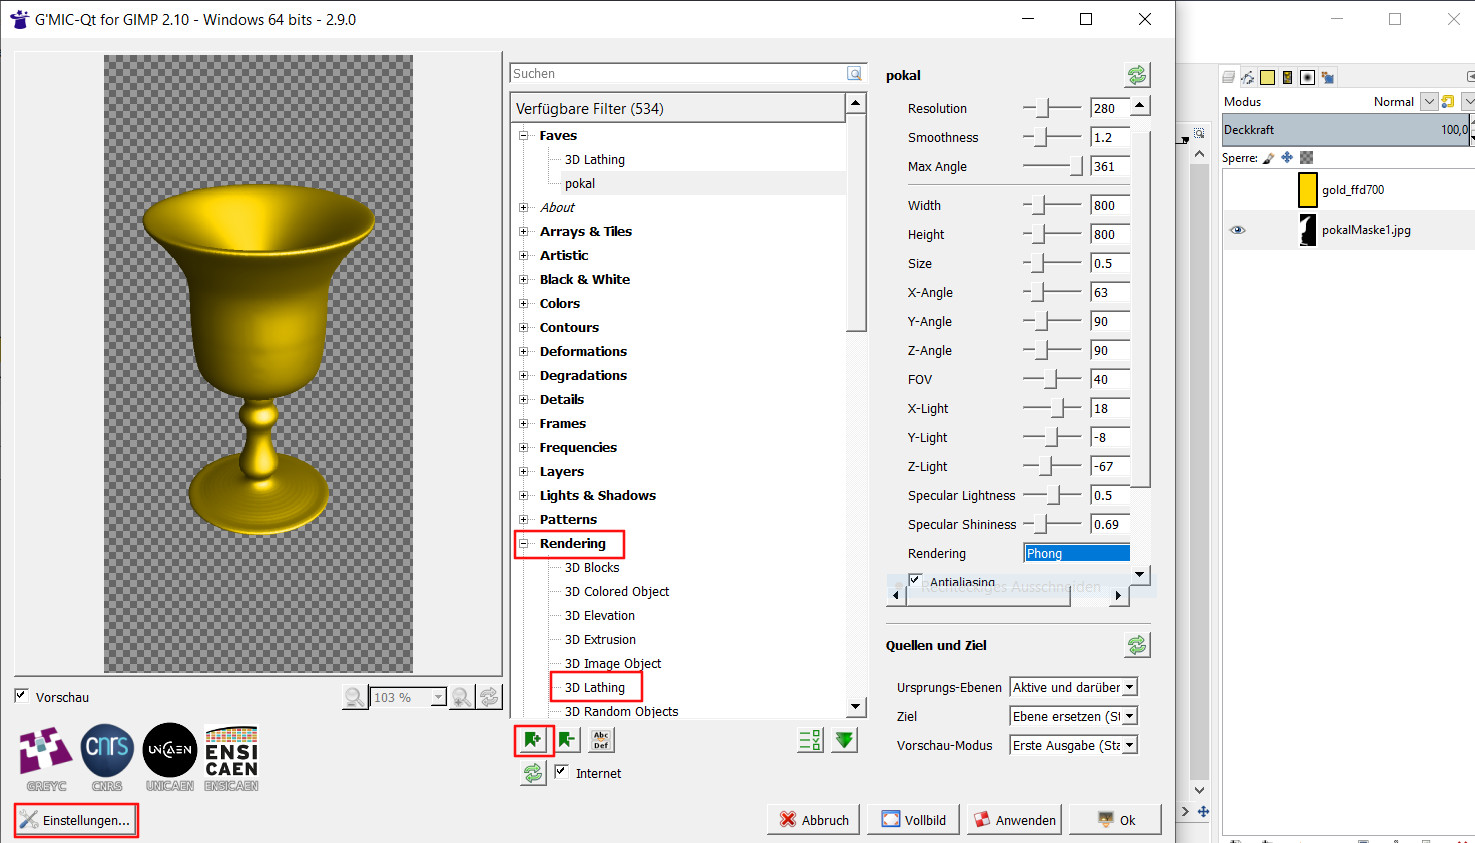Hide the pokalMaske1.jpg layer via eye icon
Image resolution: width=1475 pixels, height=843 pixels.
coord(1237,230)
